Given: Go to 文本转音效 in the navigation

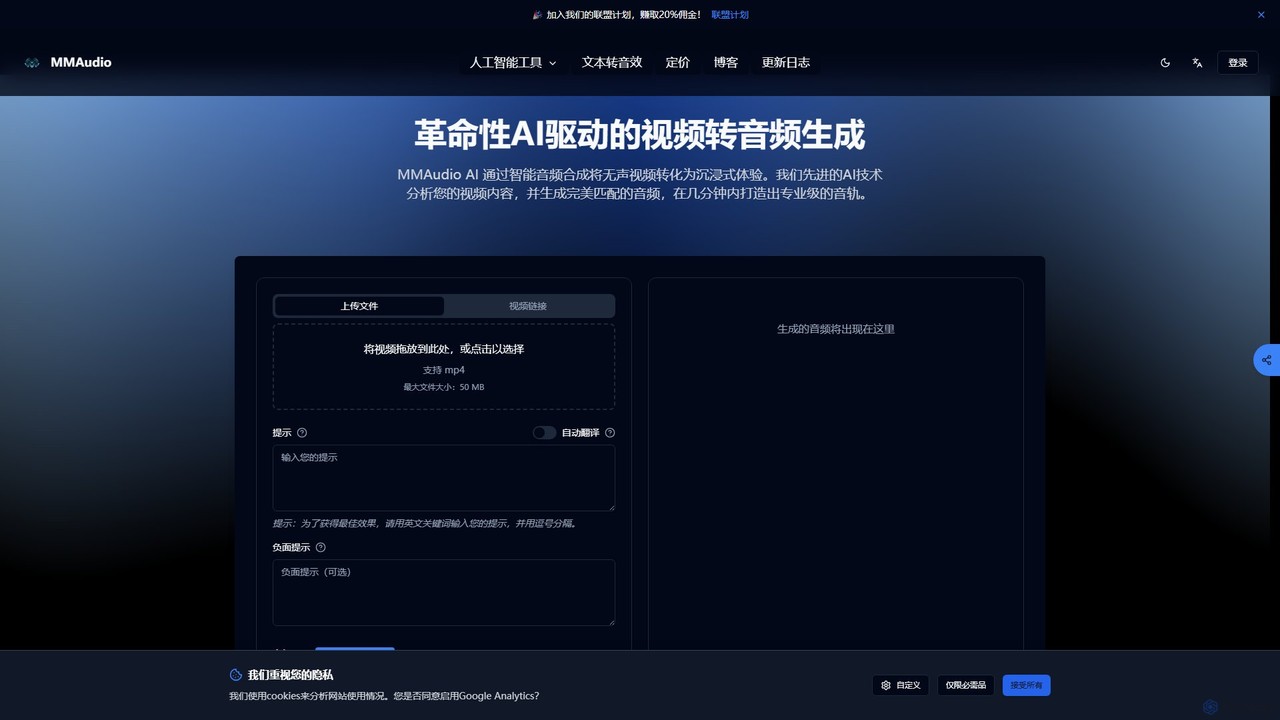Looking at the screenshot, I should tap(612, 62).
